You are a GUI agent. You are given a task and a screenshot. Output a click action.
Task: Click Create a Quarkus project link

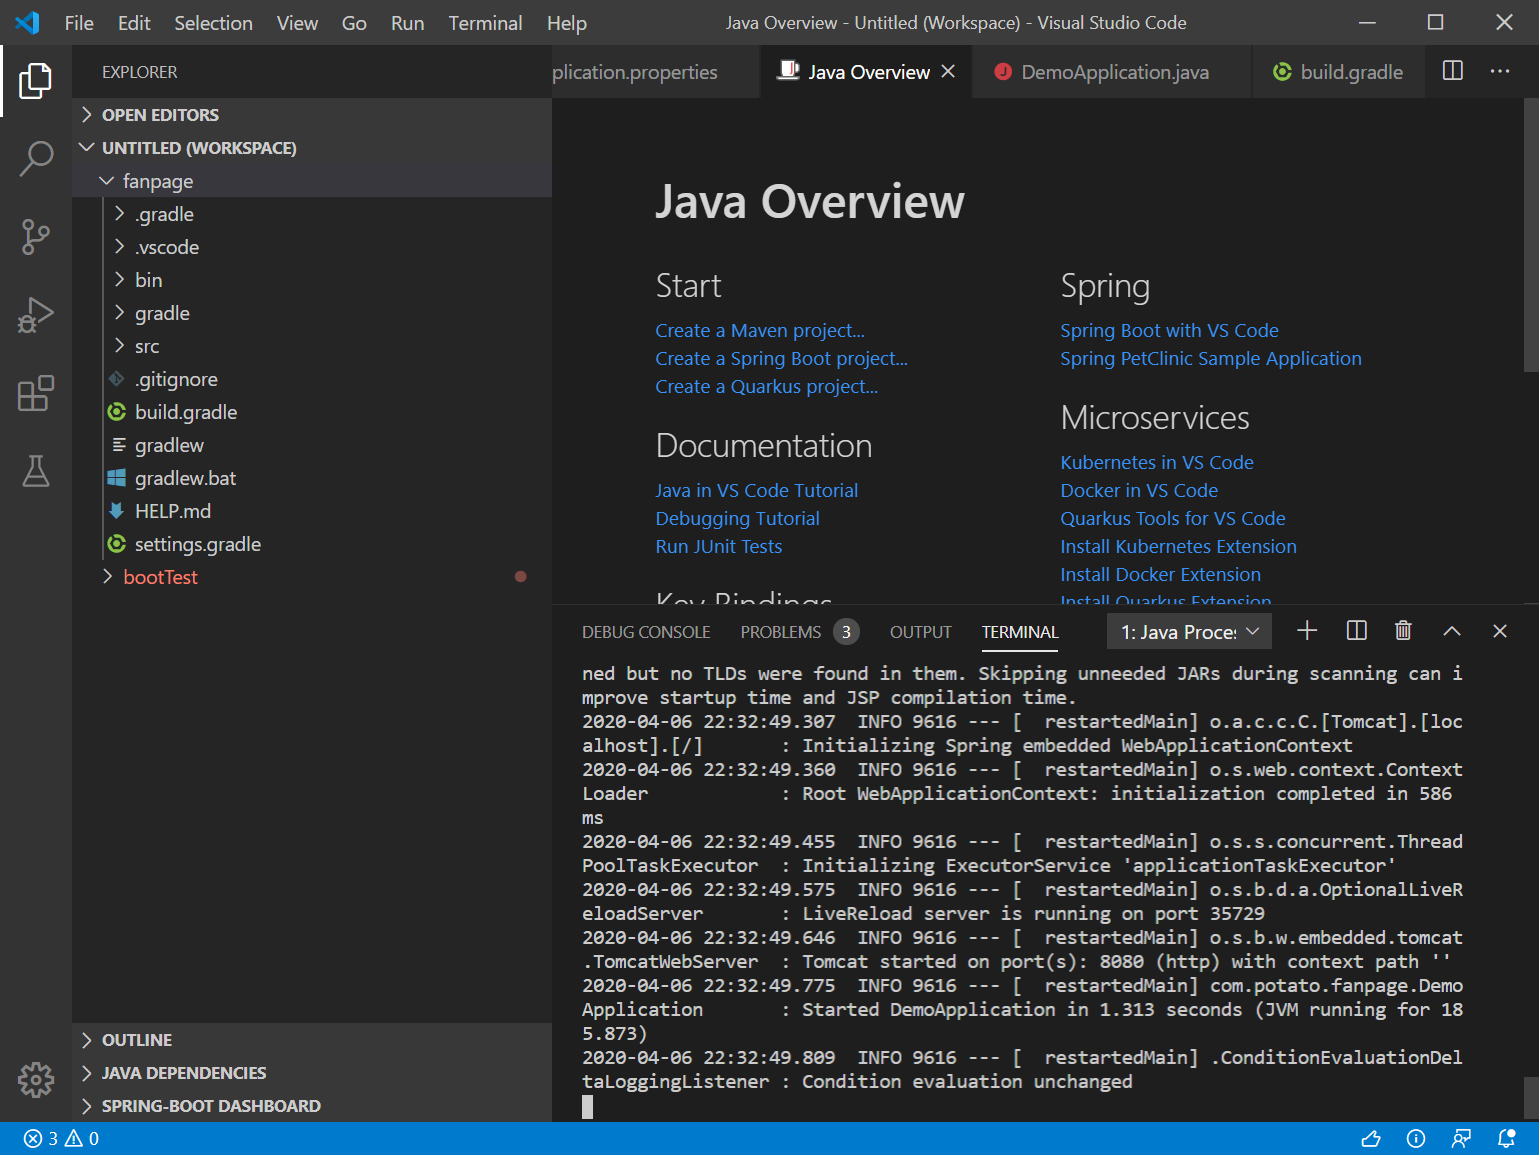click(x=767, y=387)
